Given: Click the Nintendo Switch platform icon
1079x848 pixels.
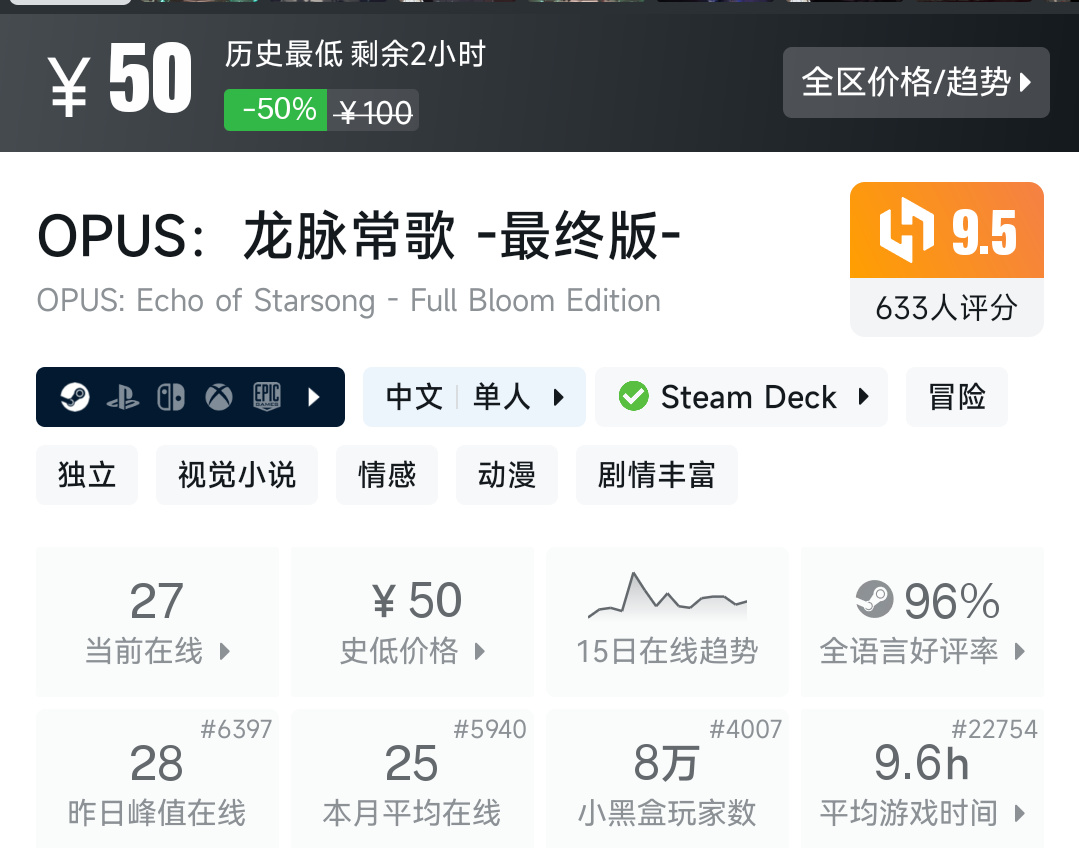Looking at the screenshot, I should (170, 397).
